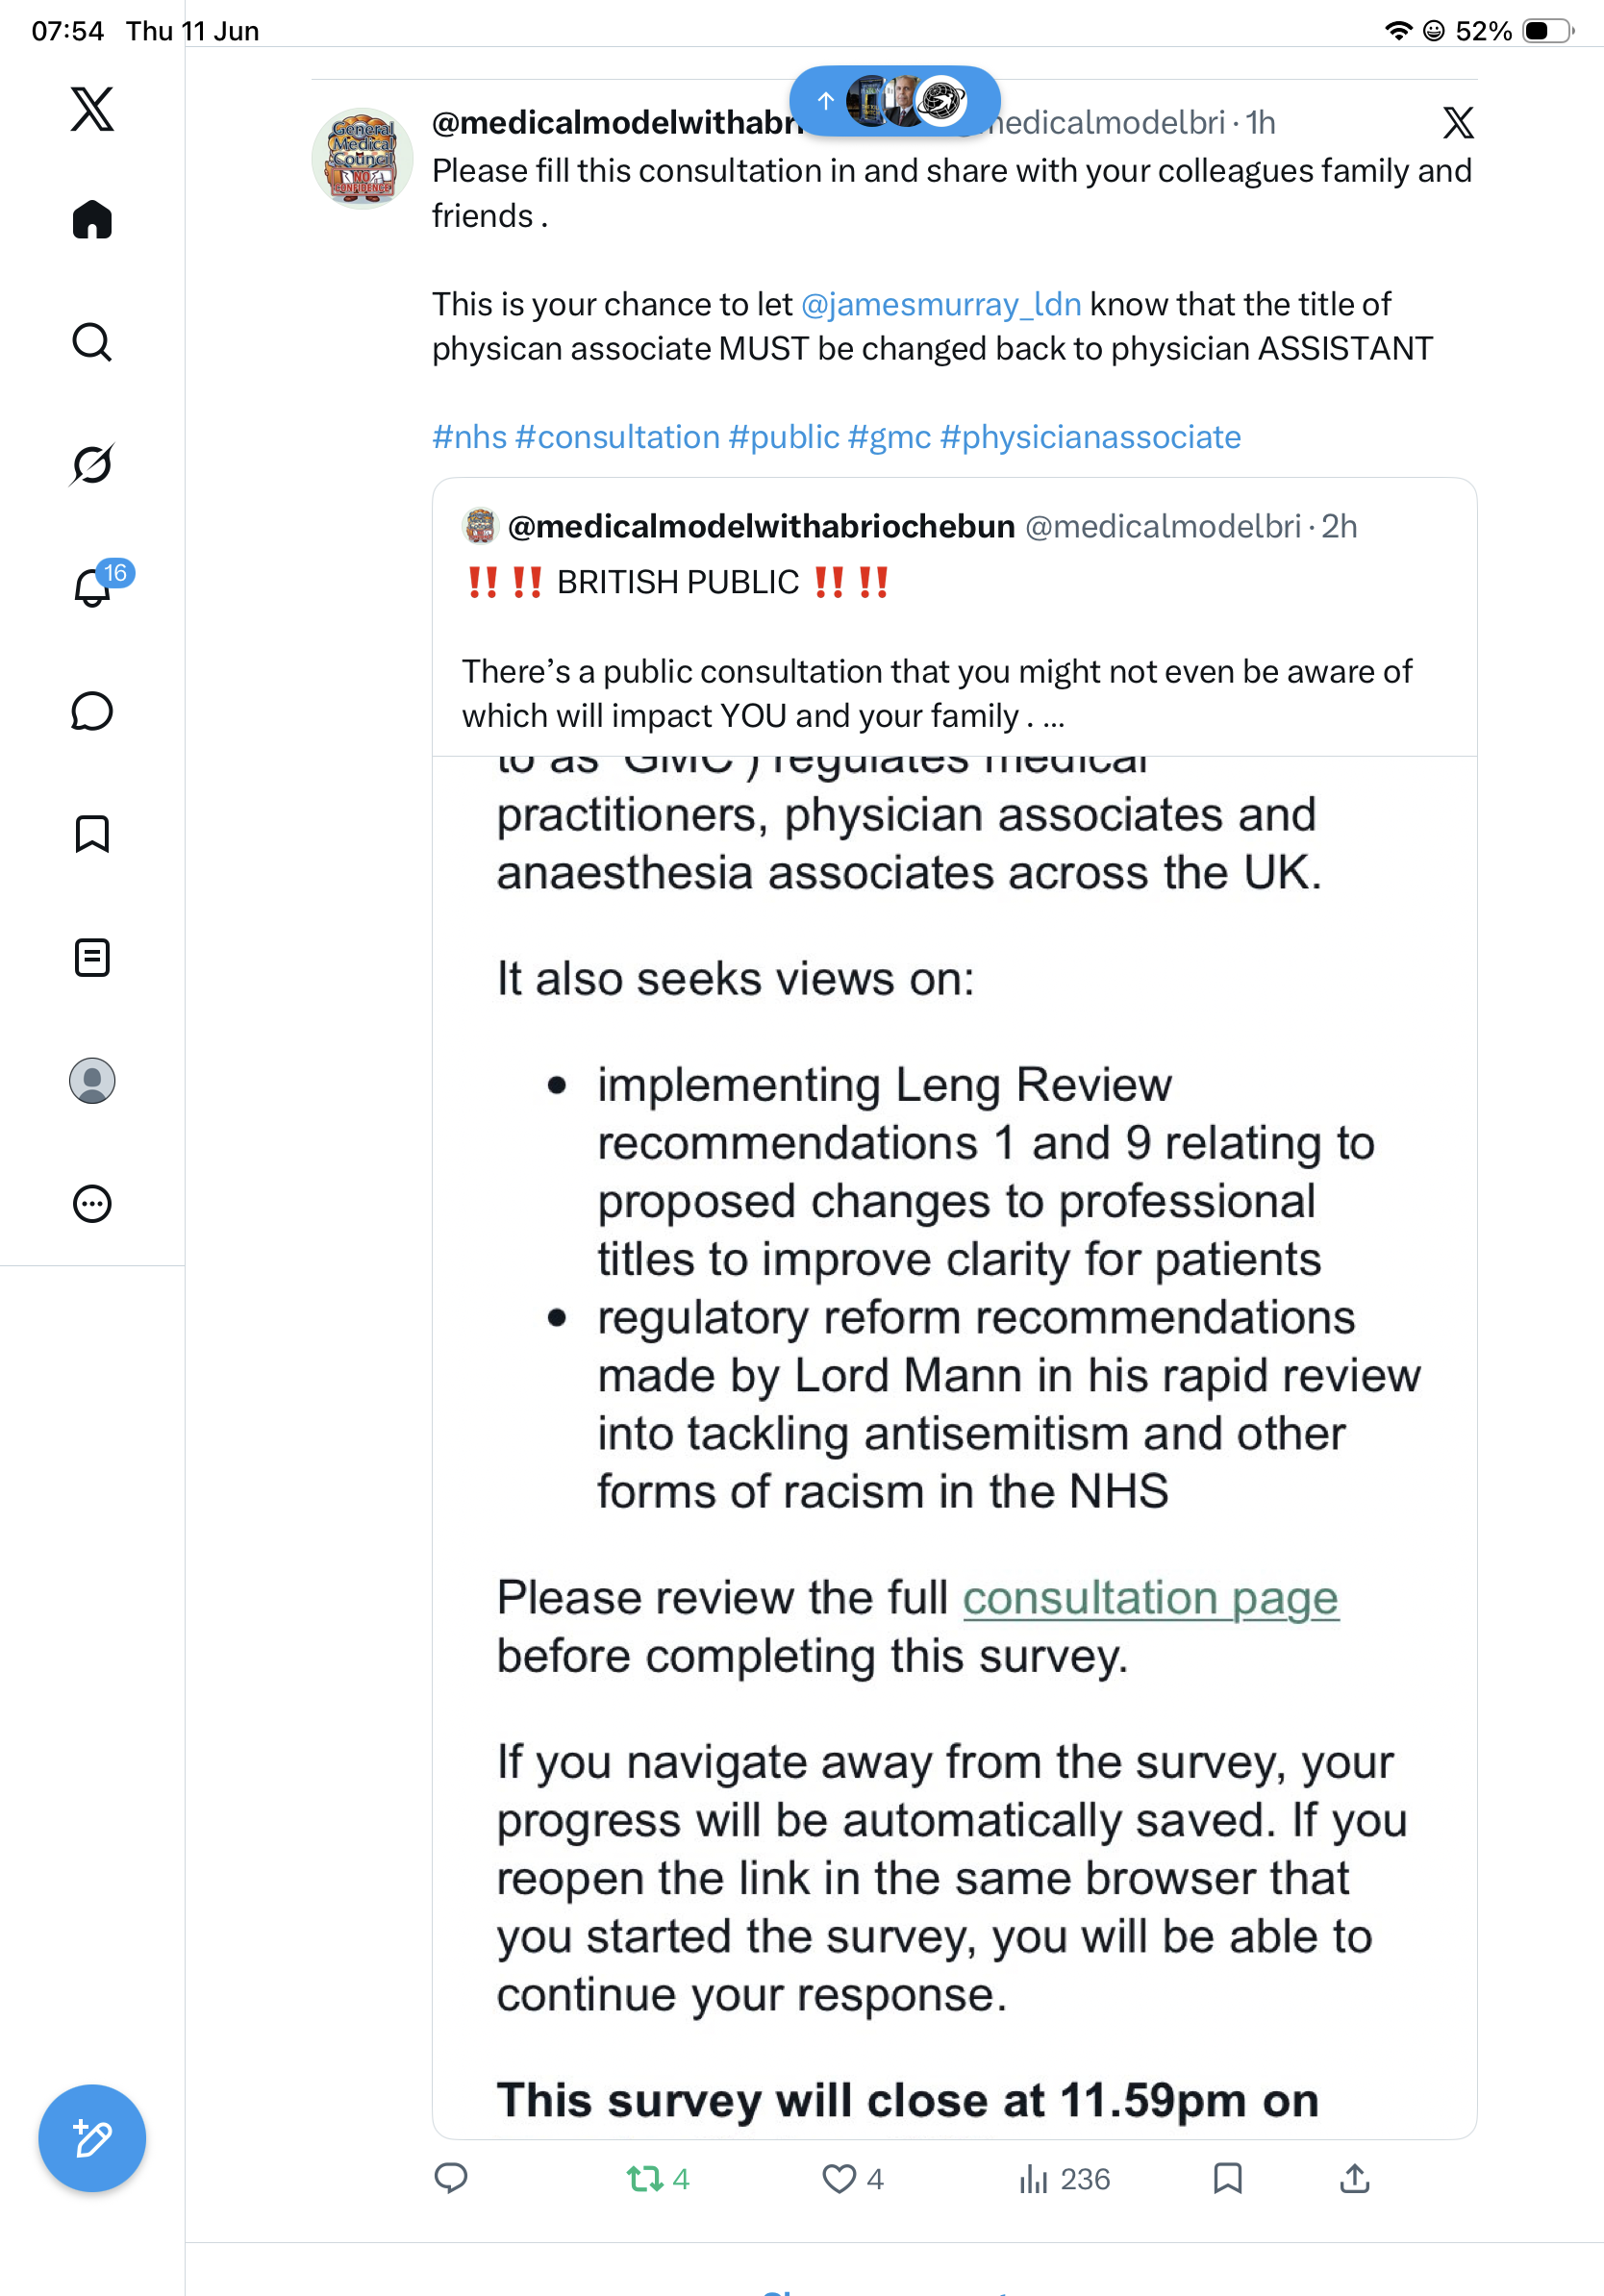Open Bookmarks in the sidebar
Viewport: 1604px width, 2296px height.
92,834
